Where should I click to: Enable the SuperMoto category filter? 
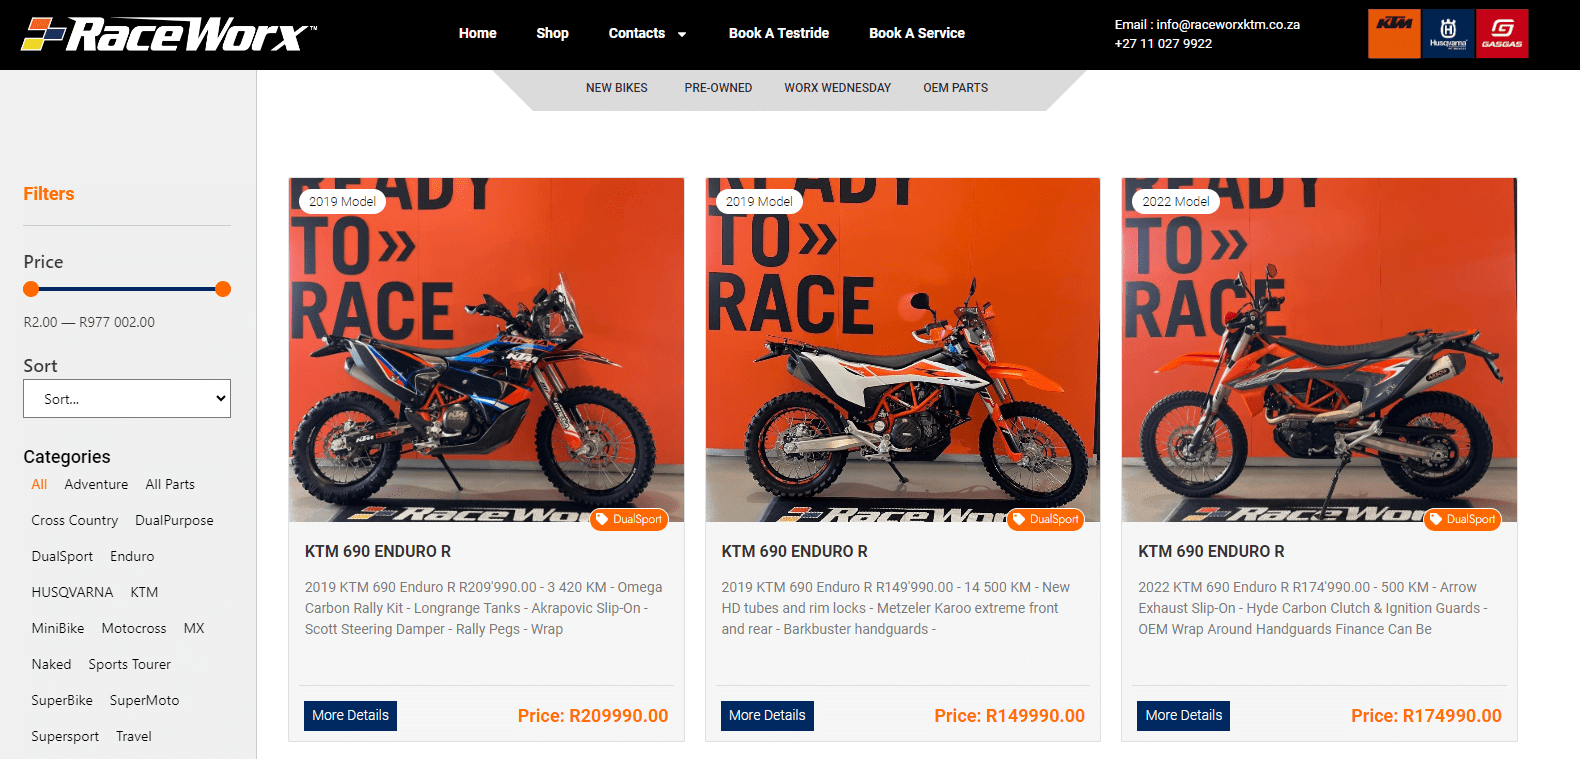click(x=144, y=701)
